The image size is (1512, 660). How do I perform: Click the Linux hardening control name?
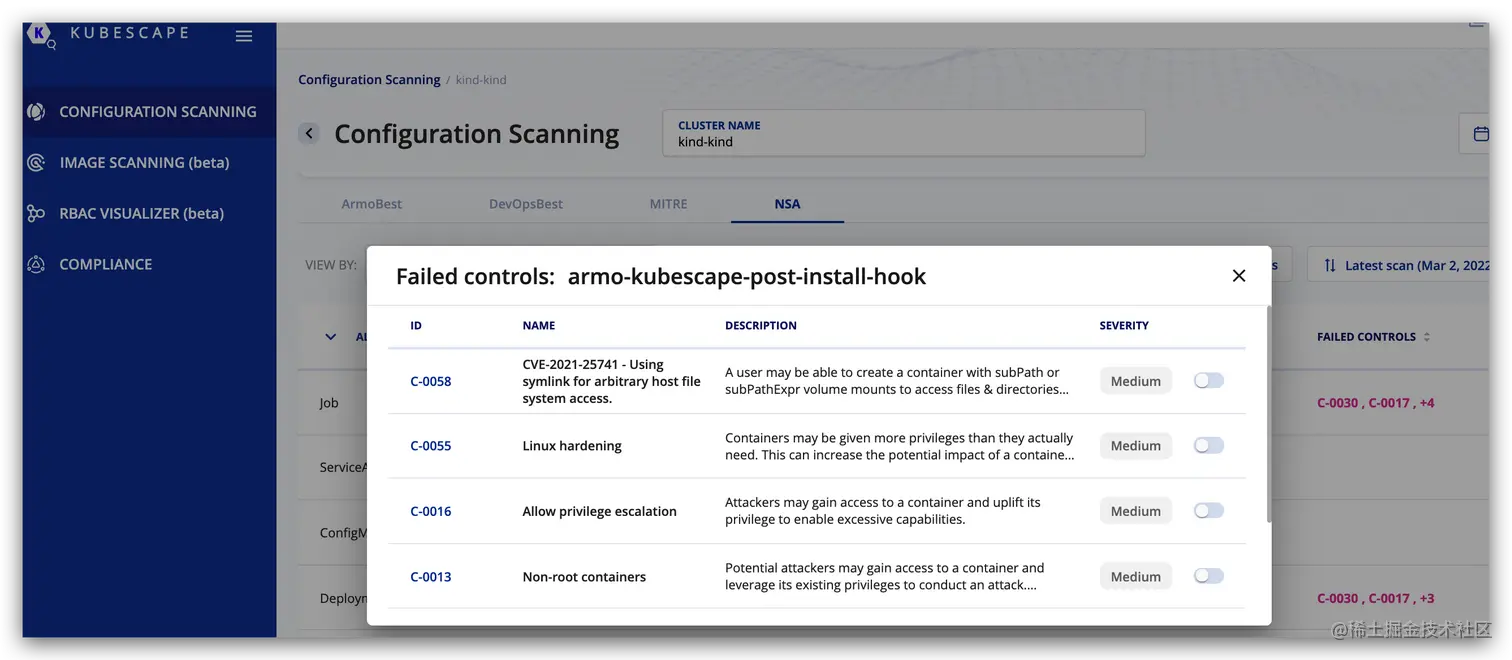click(572, 446)
